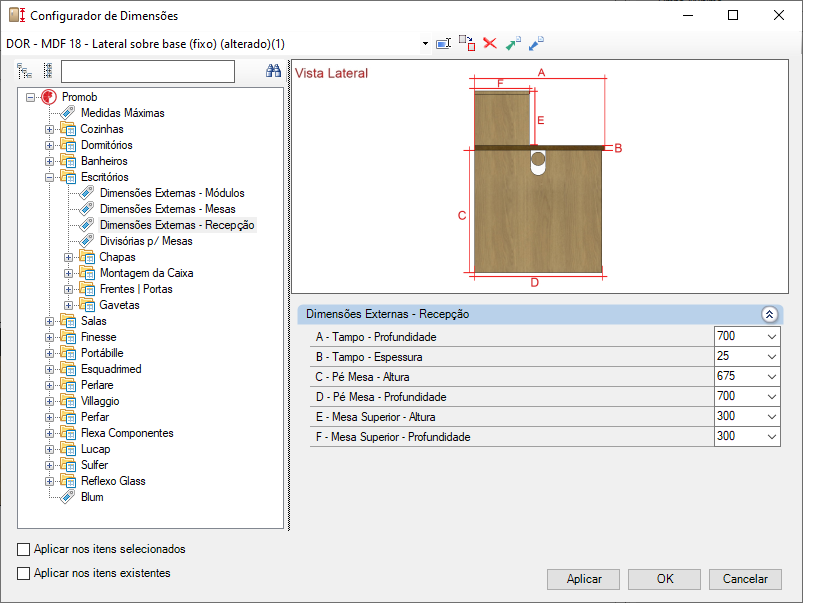Viewport: 819px width, 603px height.
Task: Expand the Sulfer tree node
Action: (50, 465)
